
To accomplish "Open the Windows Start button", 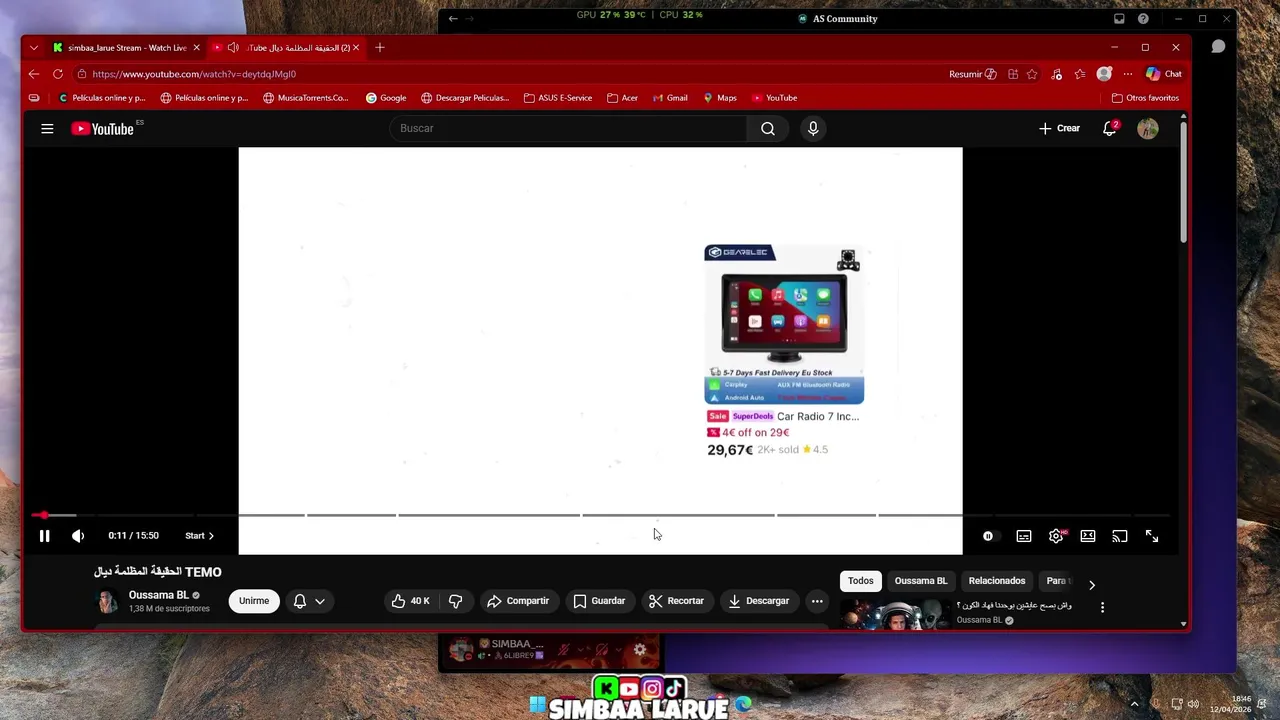I will tap(537, 705).
